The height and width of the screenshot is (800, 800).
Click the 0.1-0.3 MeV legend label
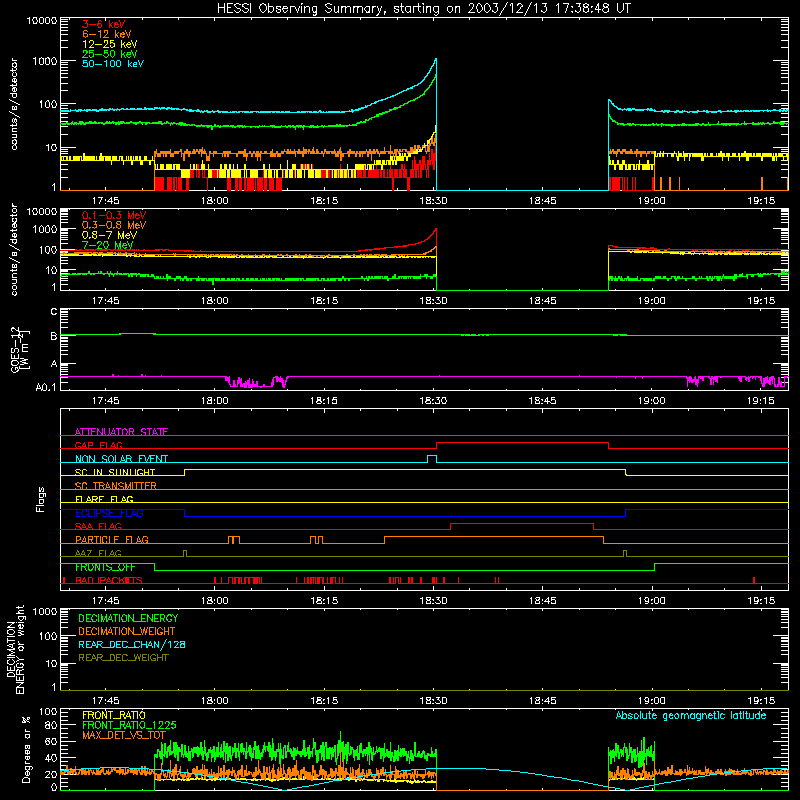[x=114, y=215]
